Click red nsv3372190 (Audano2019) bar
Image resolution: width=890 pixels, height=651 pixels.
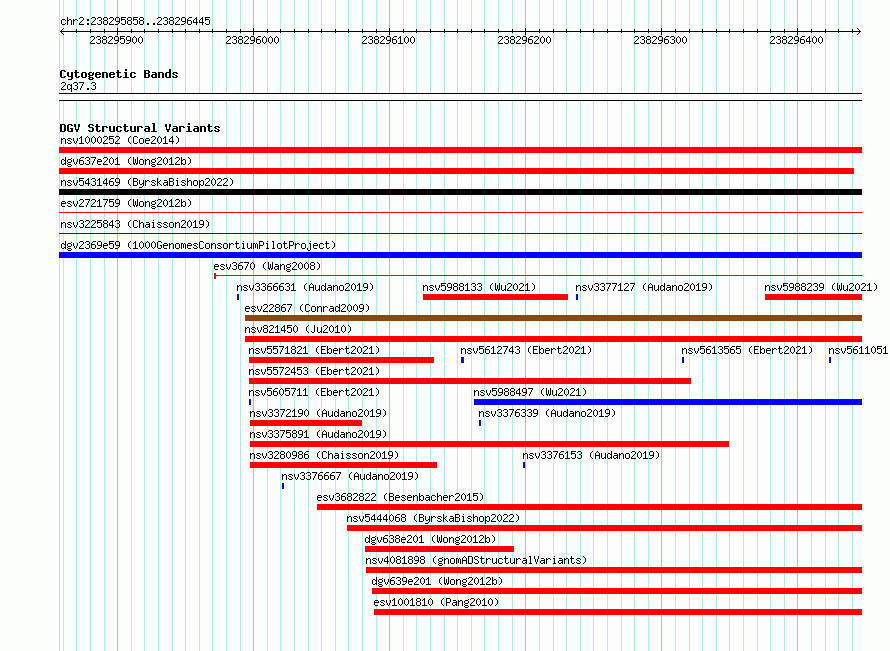coord(306,423)
